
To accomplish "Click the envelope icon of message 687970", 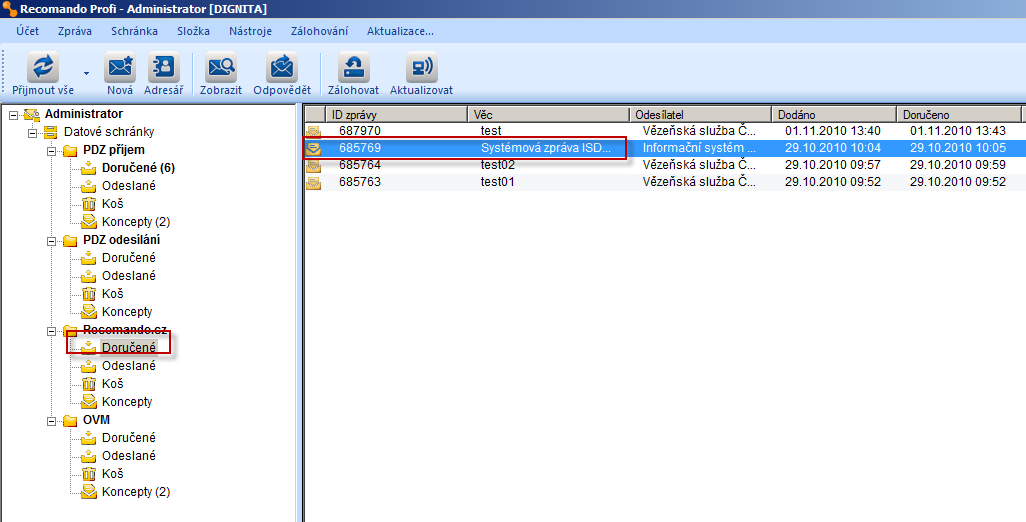I will click(x=314, y=131).
